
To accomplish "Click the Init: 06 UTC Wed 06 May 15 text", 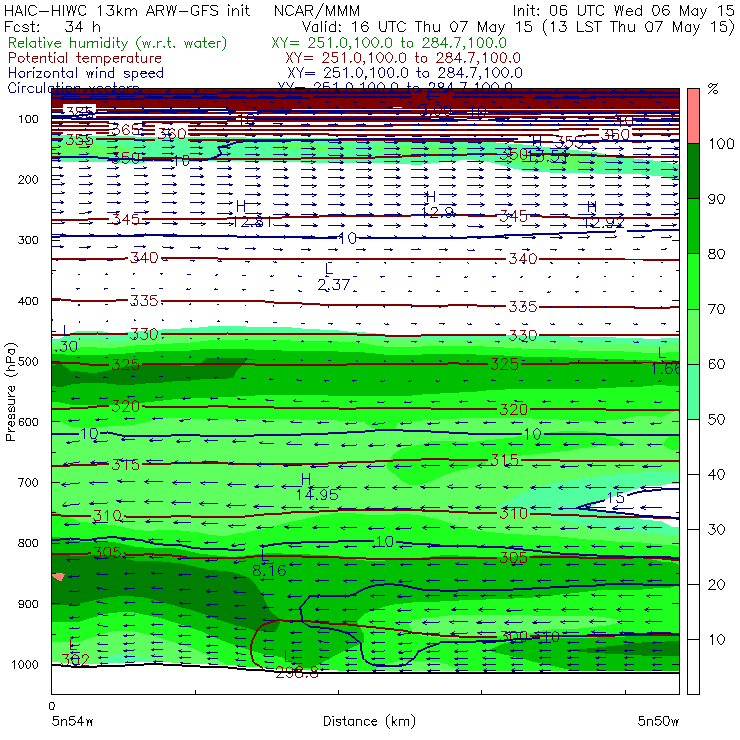I will coord(623,10).
